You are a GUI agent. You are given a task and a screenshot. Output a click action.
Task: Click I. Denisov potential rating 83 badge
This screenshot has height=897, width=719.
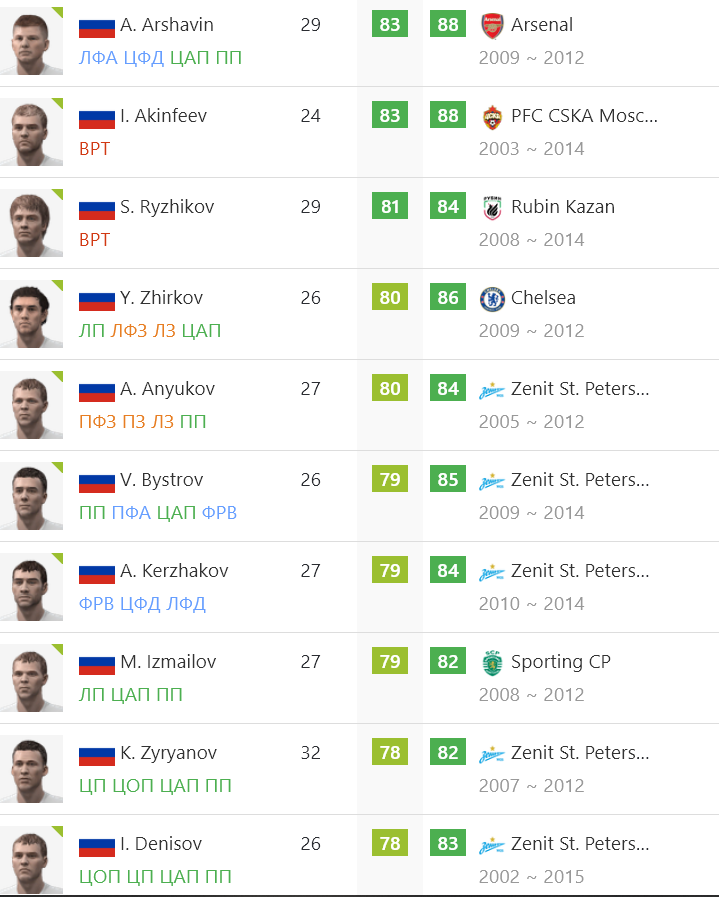(448, 843)
